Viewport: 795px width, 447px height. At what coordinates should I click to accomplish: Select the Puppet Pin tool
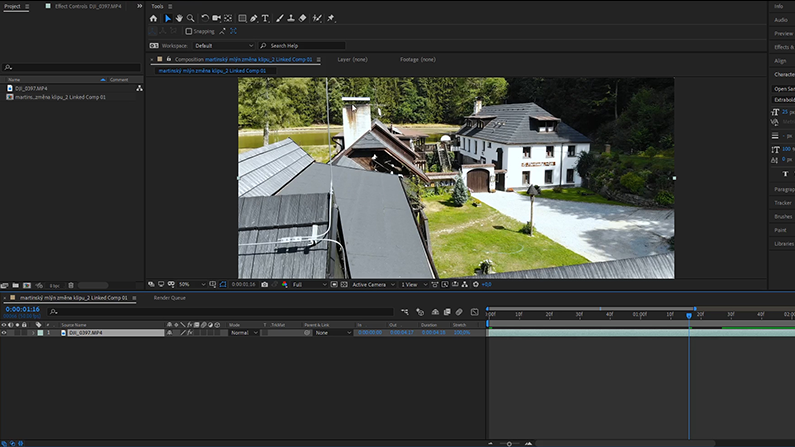click(x=331, y=18)
